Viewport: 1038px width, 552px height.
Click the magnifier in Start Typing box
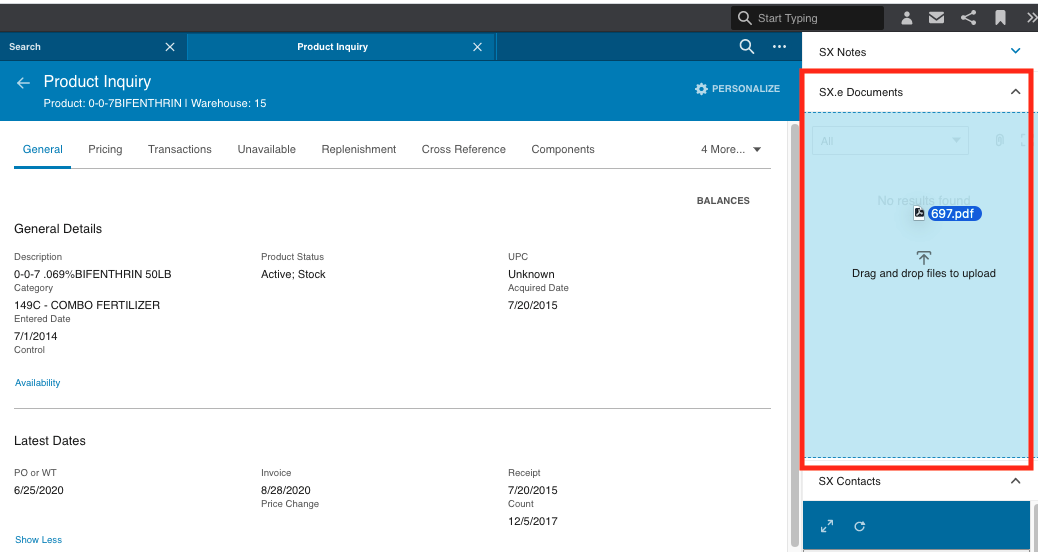pyautogui.click(x=744, y=18)
